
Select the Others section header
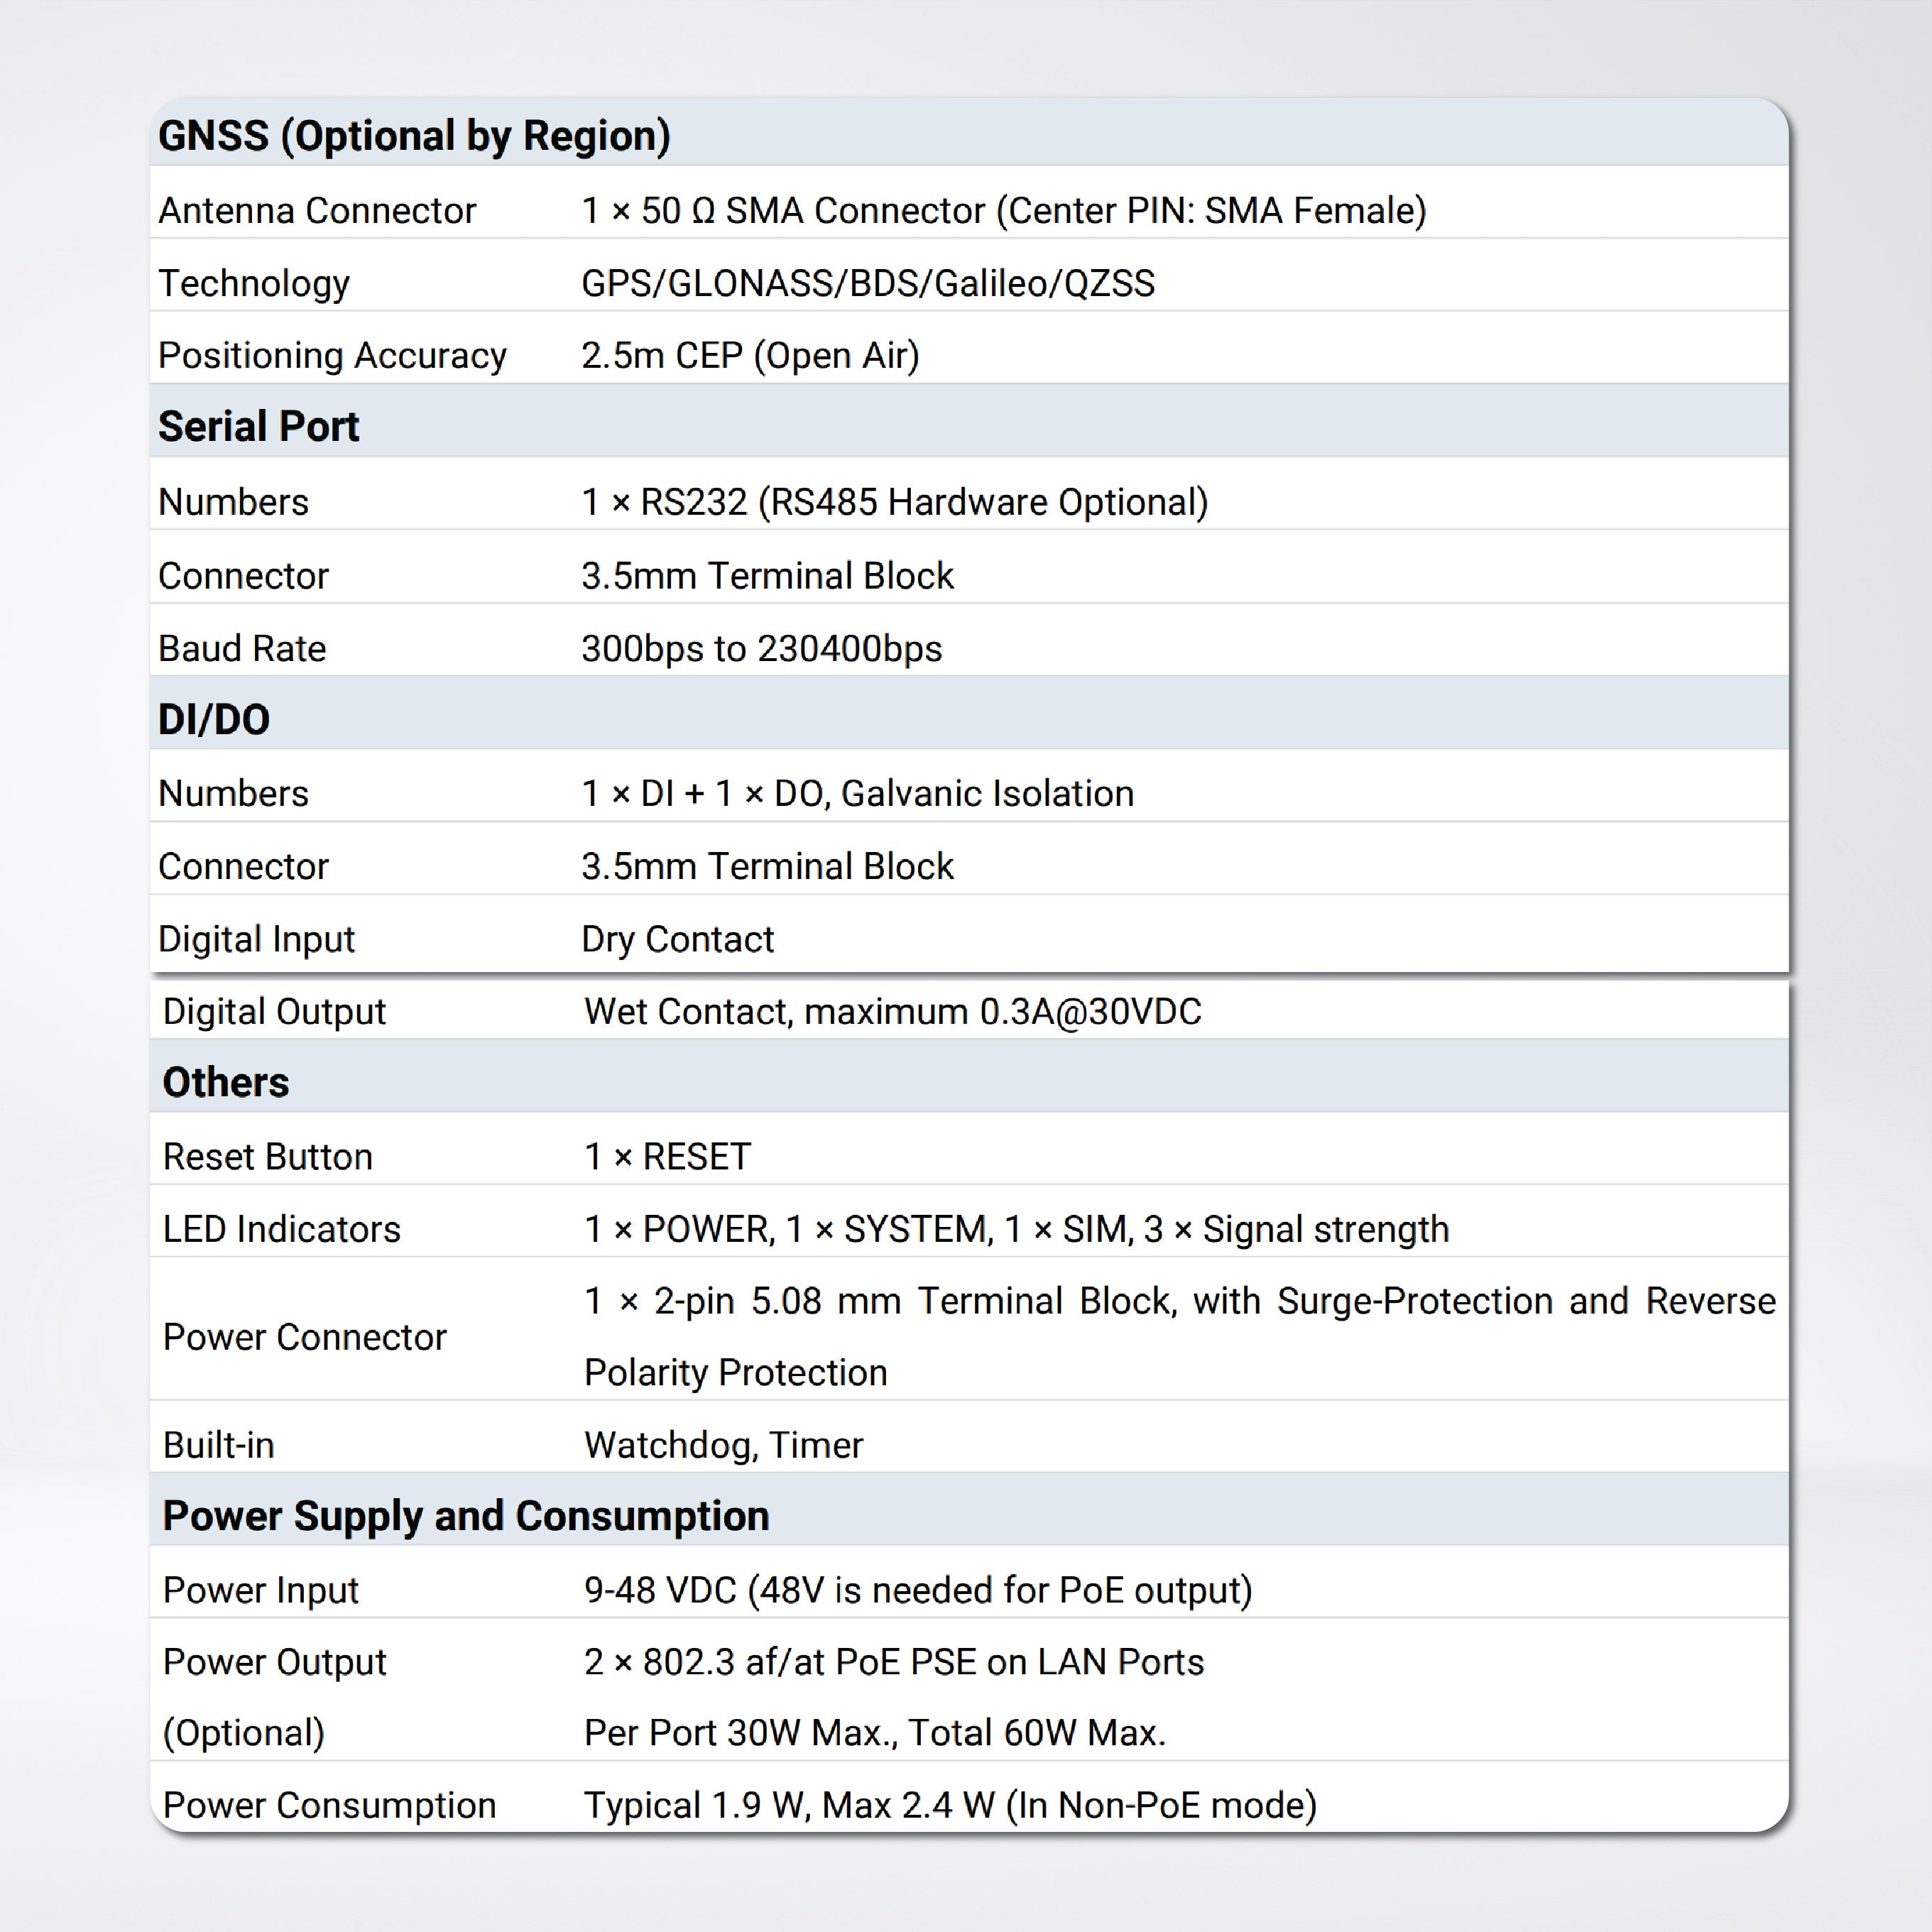226,1083
